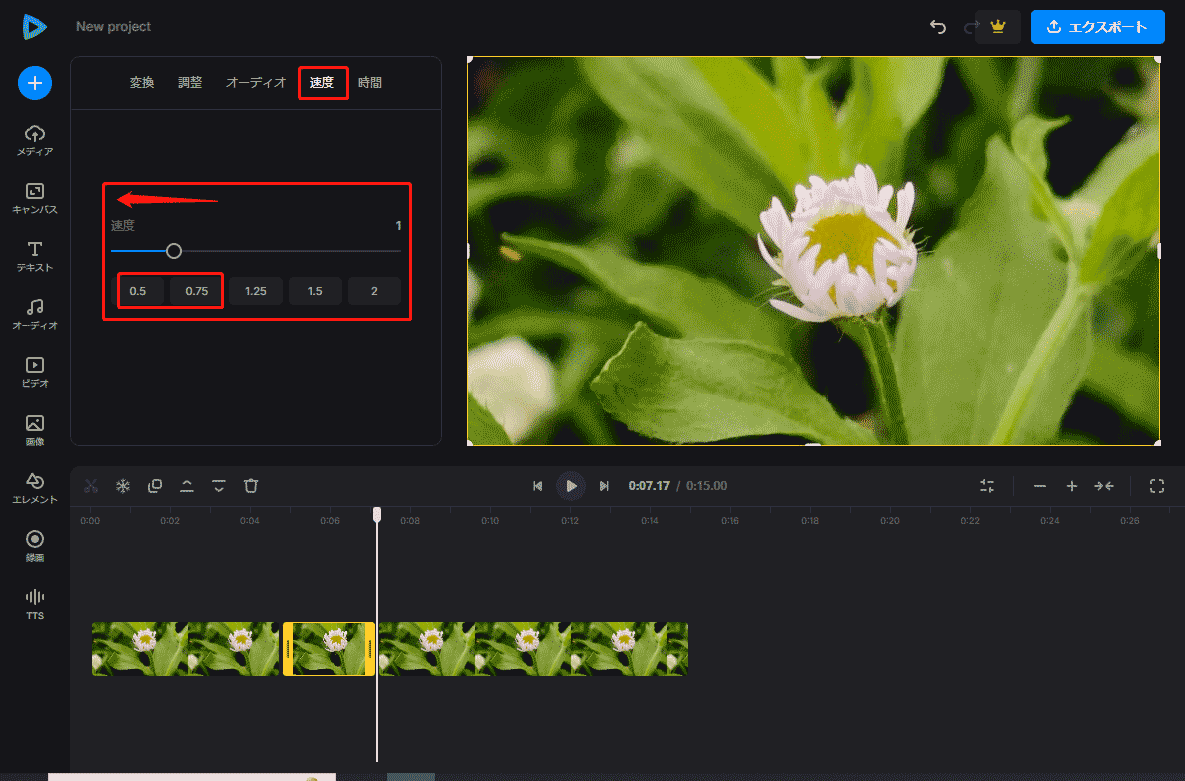
Task: Zoom in the timeline with plus
Action: (1072, 486)
